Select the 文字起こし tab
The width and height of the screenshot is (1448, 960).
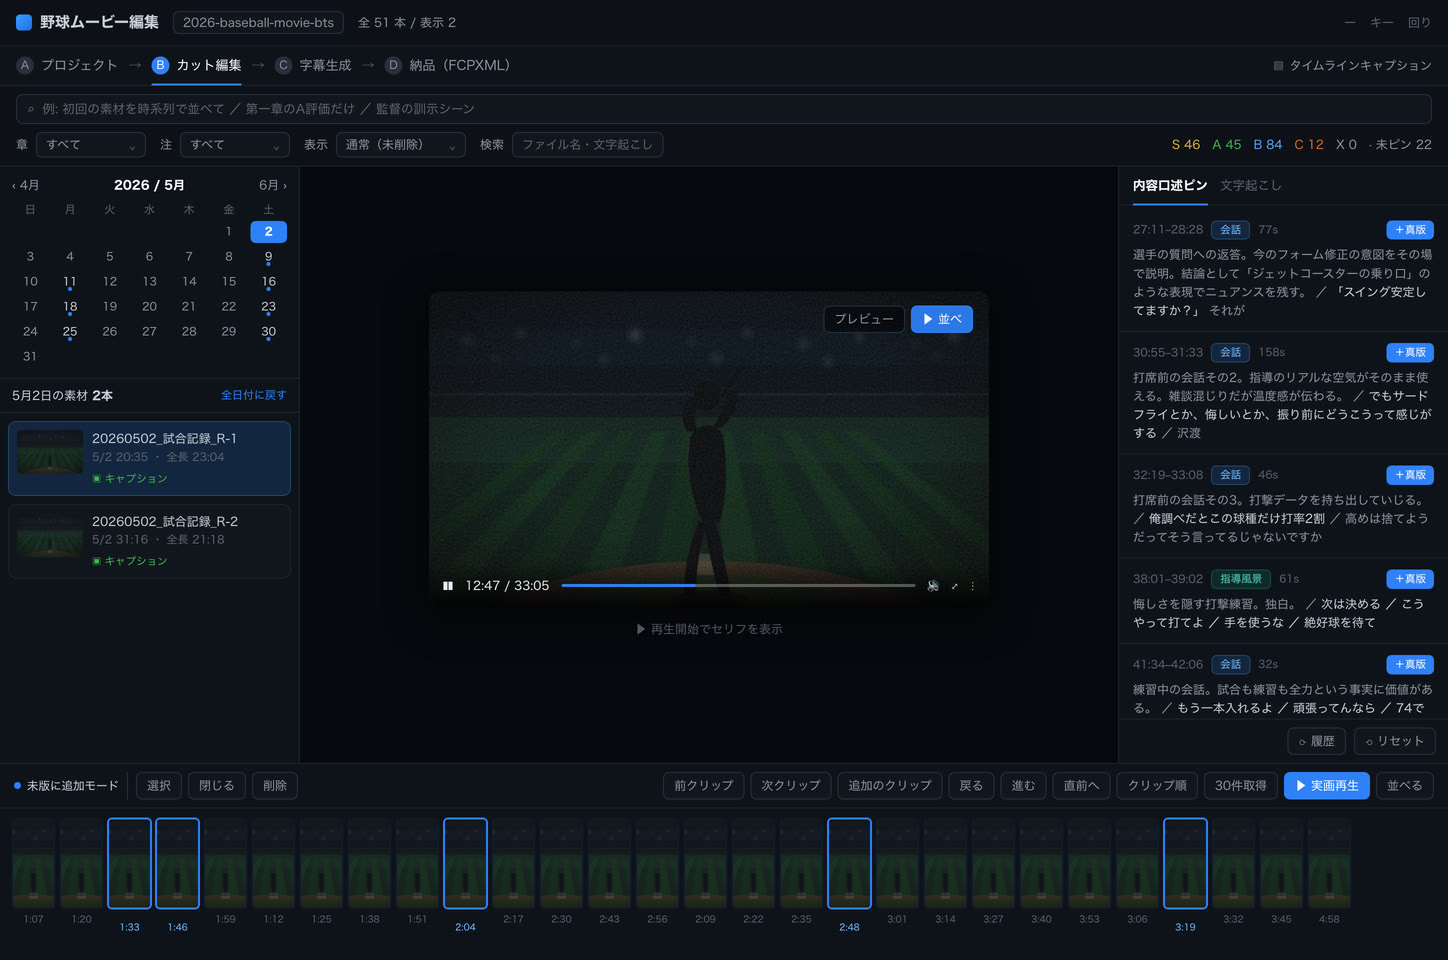(x=1250, y=185)
